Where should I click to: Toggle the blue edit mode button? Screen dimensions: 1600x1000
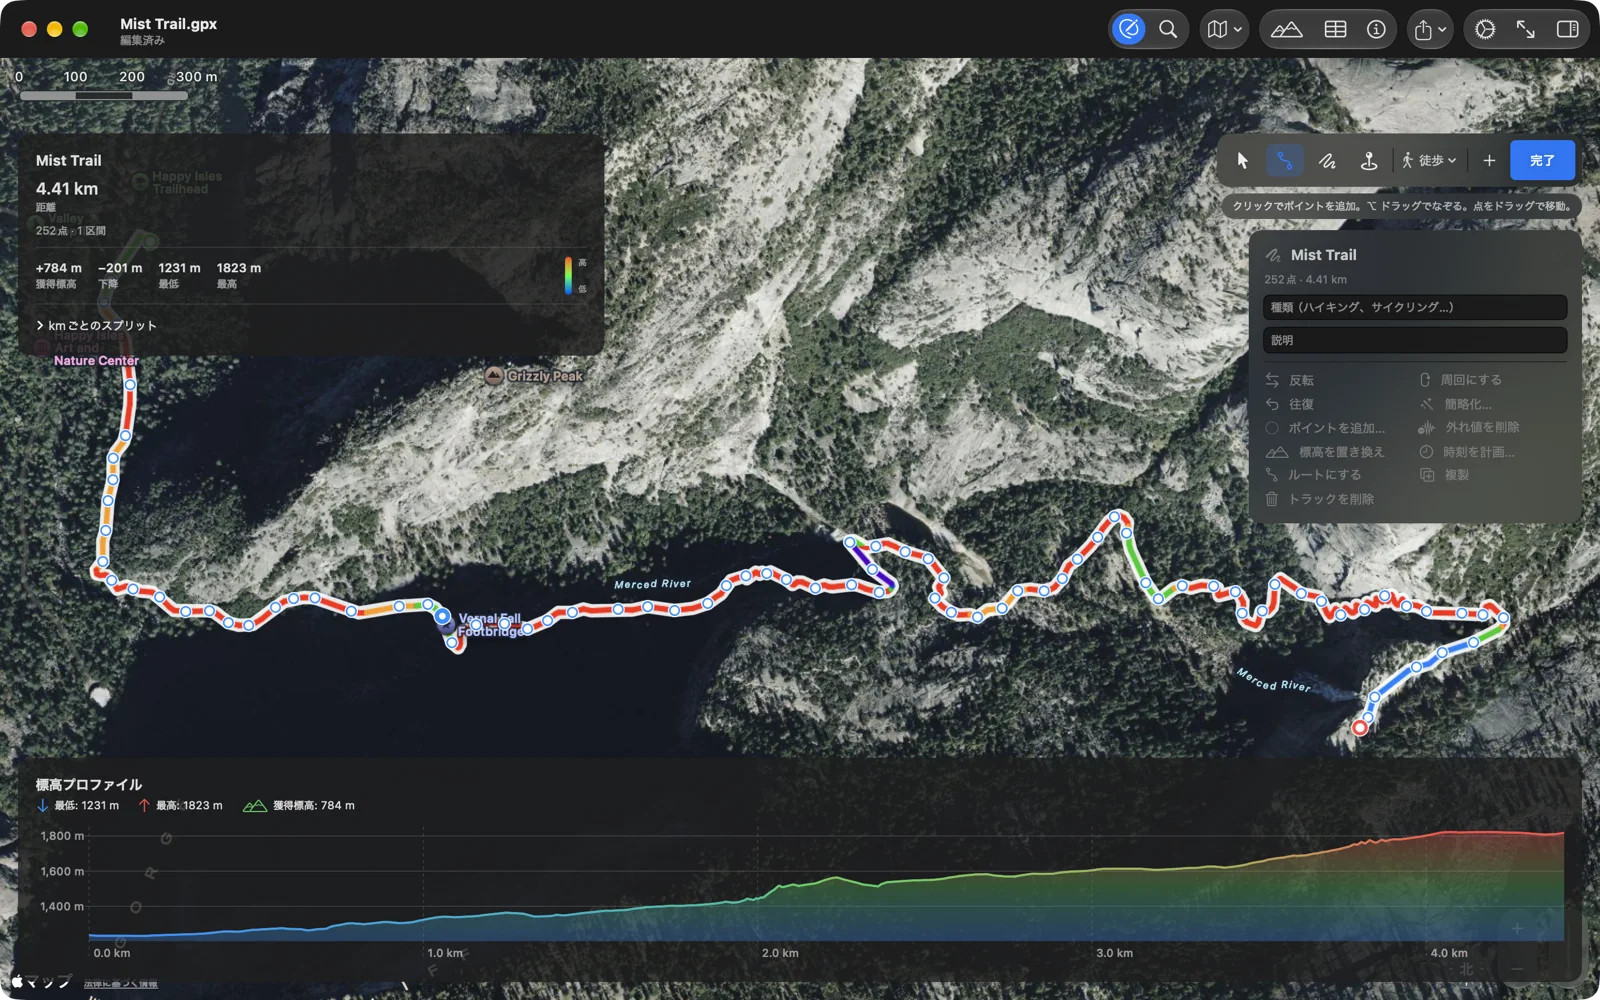(1129, 29)
